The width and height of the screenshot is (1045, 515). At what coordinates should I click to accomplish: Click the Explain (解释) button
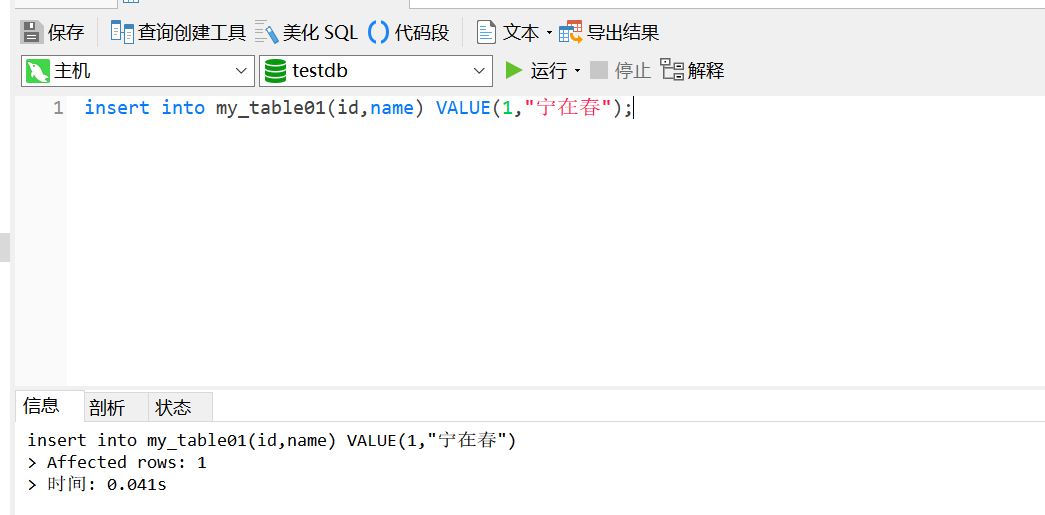tap(692, 70)
